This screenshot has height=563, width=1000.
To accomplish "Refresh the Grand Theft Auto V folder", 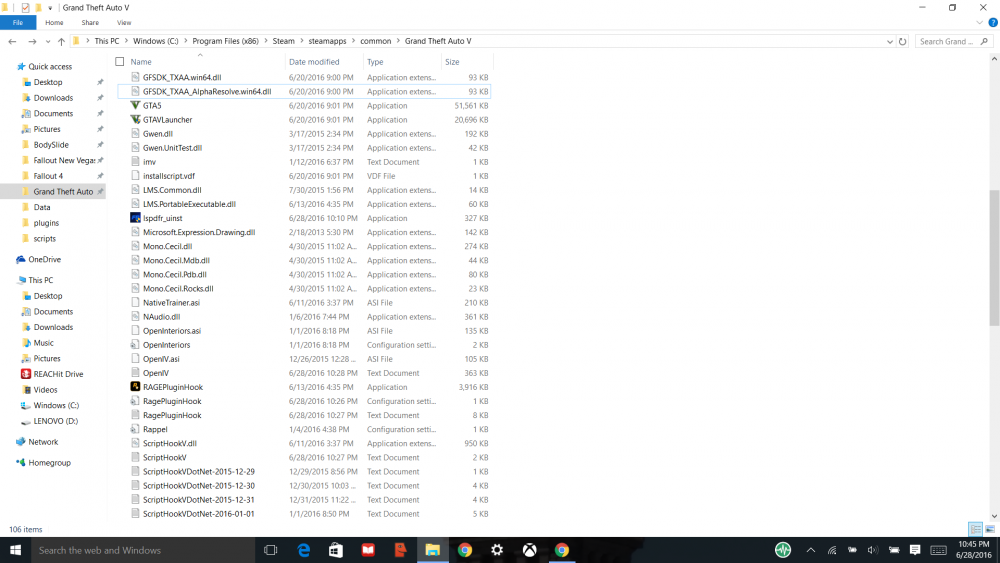I will click(x=902, y=41).
